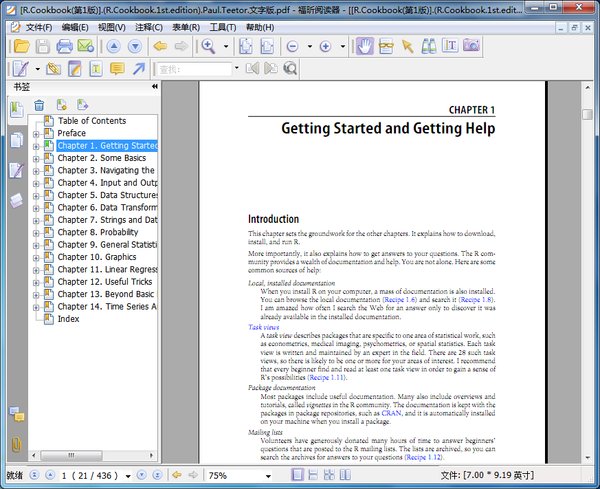This screenshot has width=600, height=489.
Task: Open the pages thumbnail panel in the sidebar
Action: click(16, 140)
